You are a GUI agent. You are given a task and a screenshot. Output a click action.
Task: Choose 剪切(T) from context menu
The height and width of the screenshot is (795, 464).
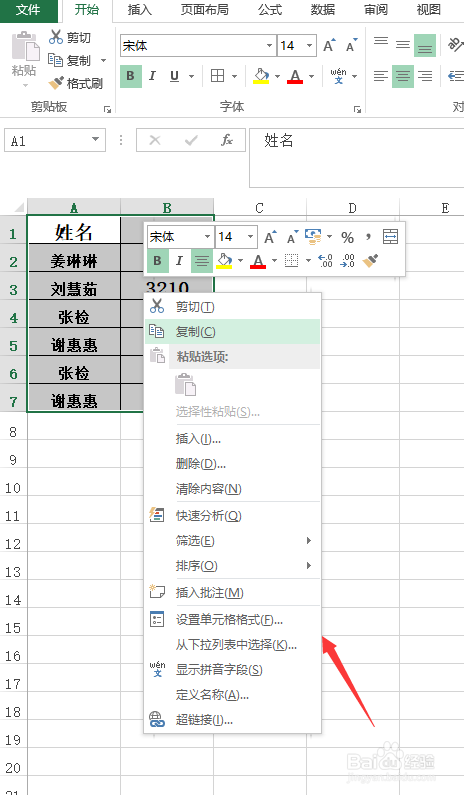(x=232, y=307)
